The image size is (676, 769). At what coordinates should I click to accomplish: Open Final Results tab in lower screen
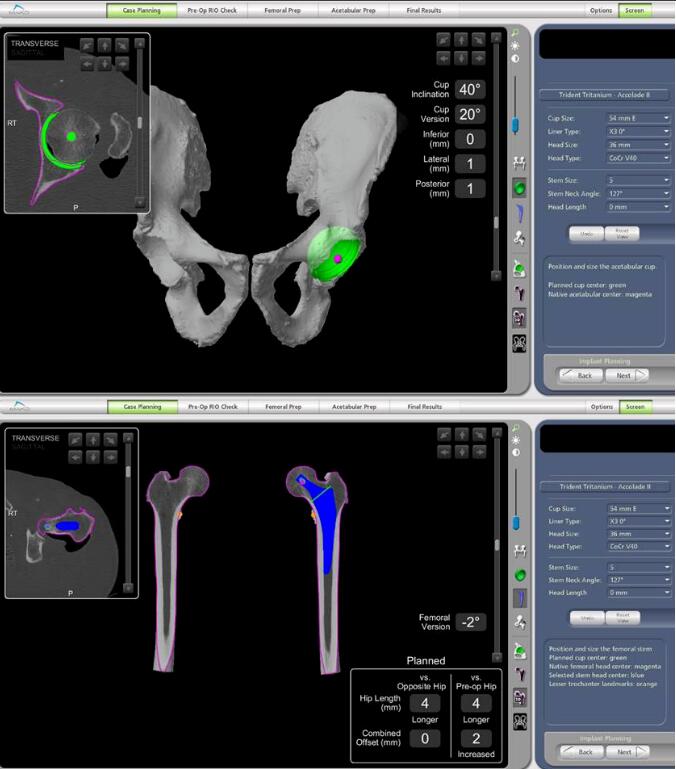424,407
